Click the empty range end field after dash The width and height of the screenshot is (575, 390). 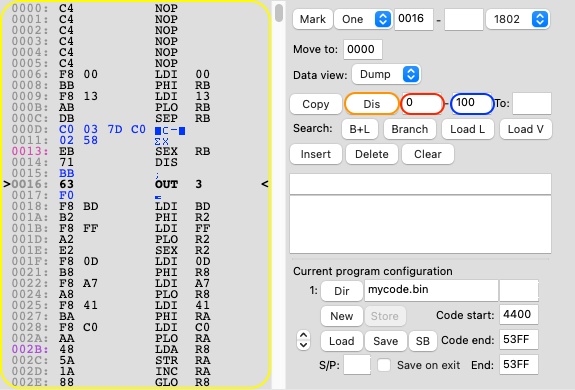[464, 19]
